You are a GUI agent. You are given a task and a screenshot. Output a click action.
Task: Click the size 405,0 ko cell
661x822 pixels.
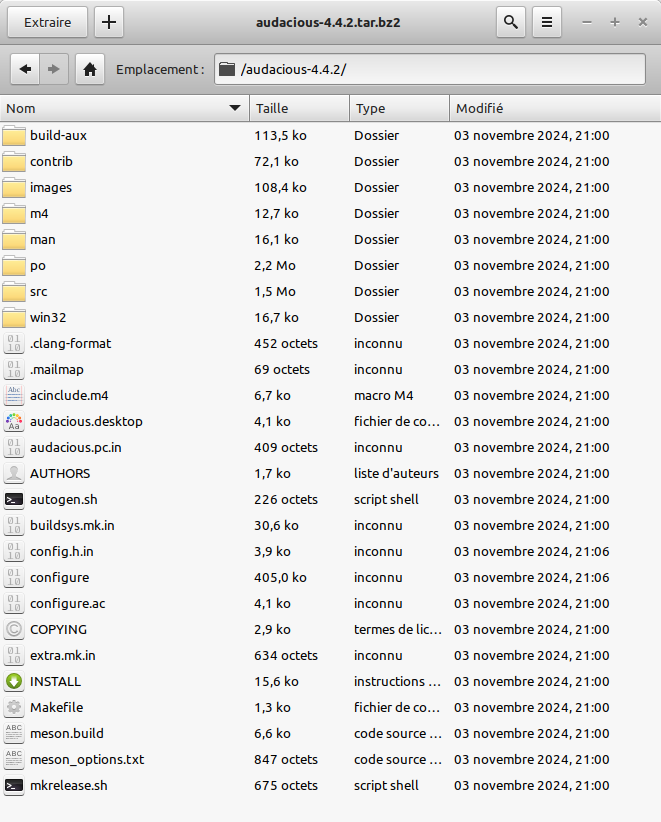(280, 578)
